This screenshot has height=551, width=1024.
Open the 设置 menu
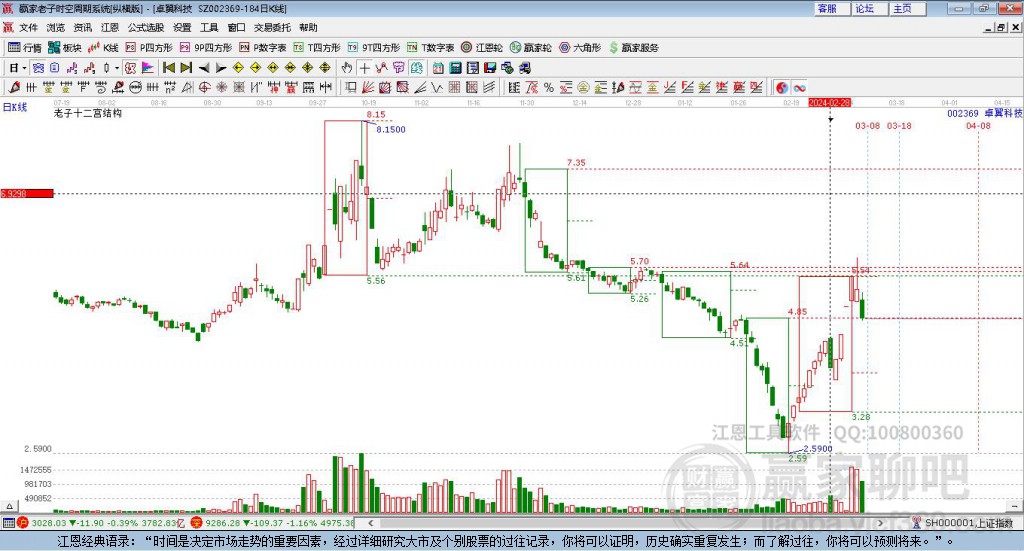click(x=182, y=27)
